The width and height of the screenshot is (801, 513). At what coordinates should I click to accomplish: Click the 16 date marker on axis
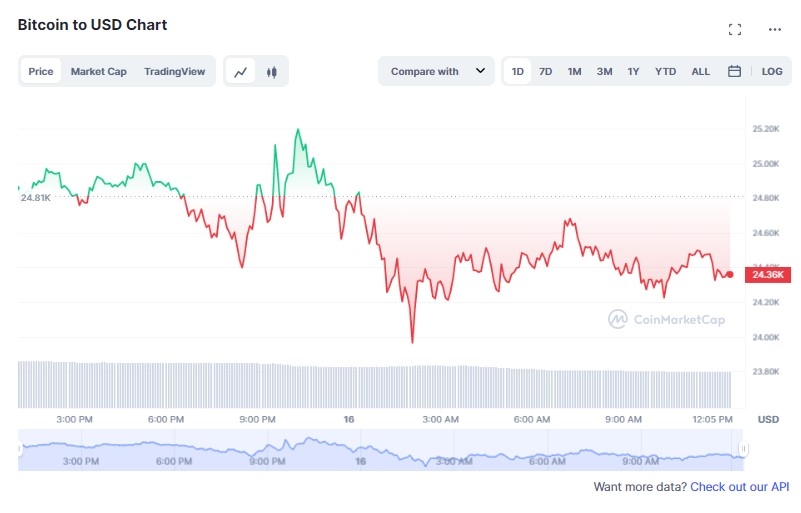(x=348, y=419)
